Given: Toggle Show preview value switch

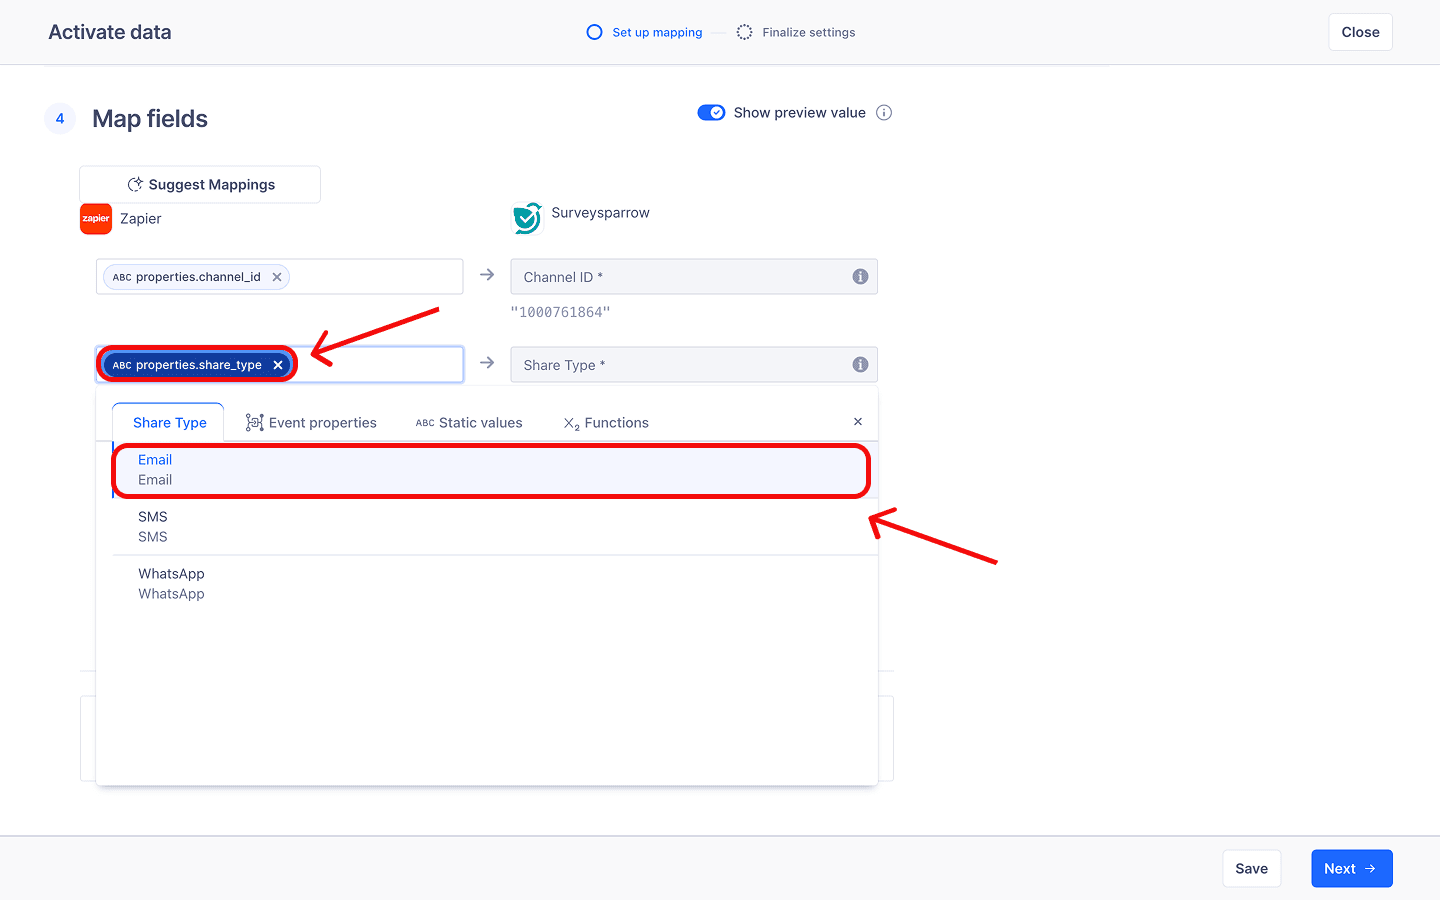Looking at the screenshot, I should [711, 113].
